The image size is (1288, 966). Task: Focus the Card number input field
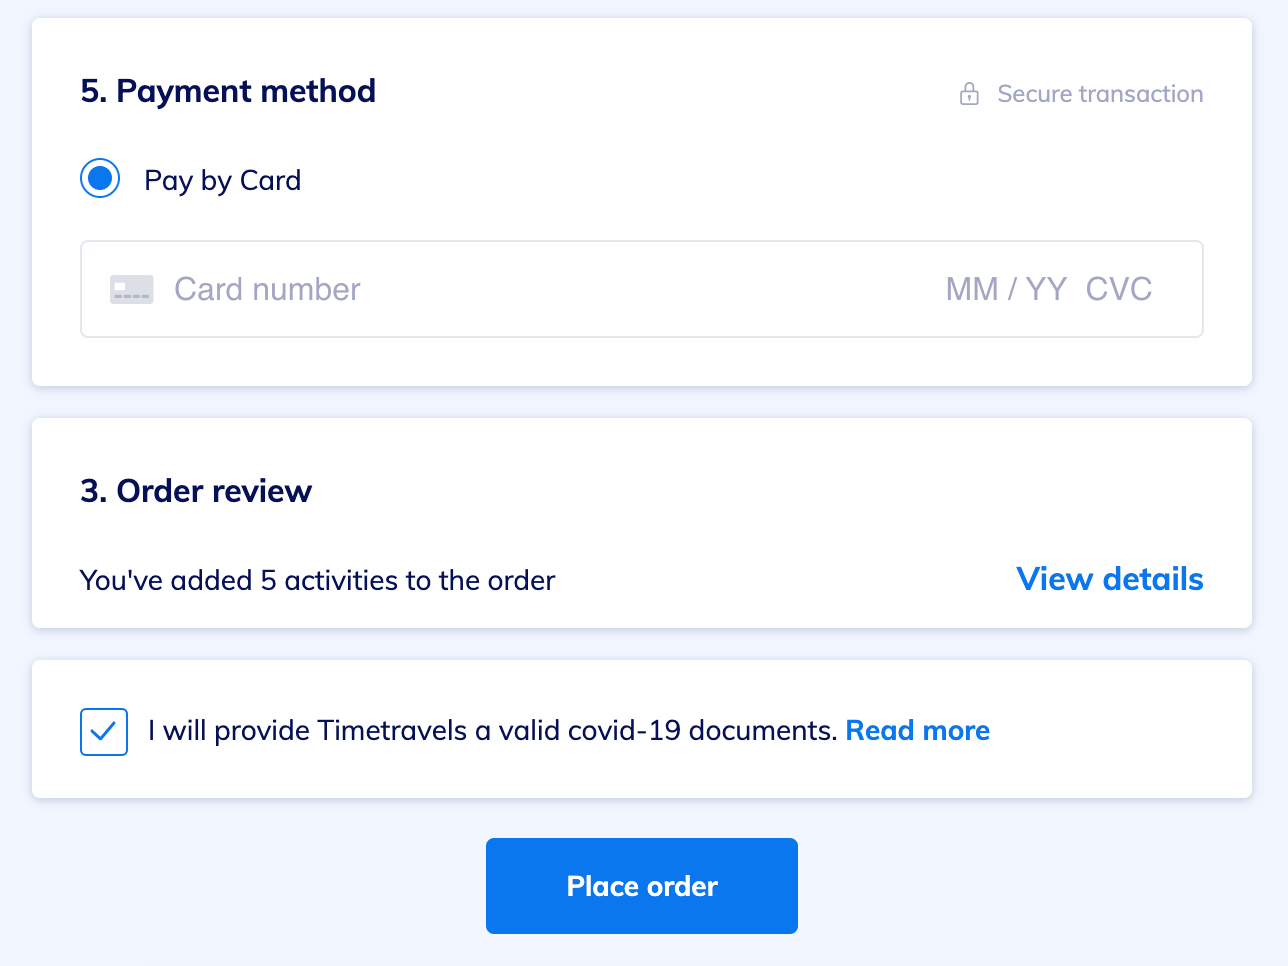(x=500, y=289)
